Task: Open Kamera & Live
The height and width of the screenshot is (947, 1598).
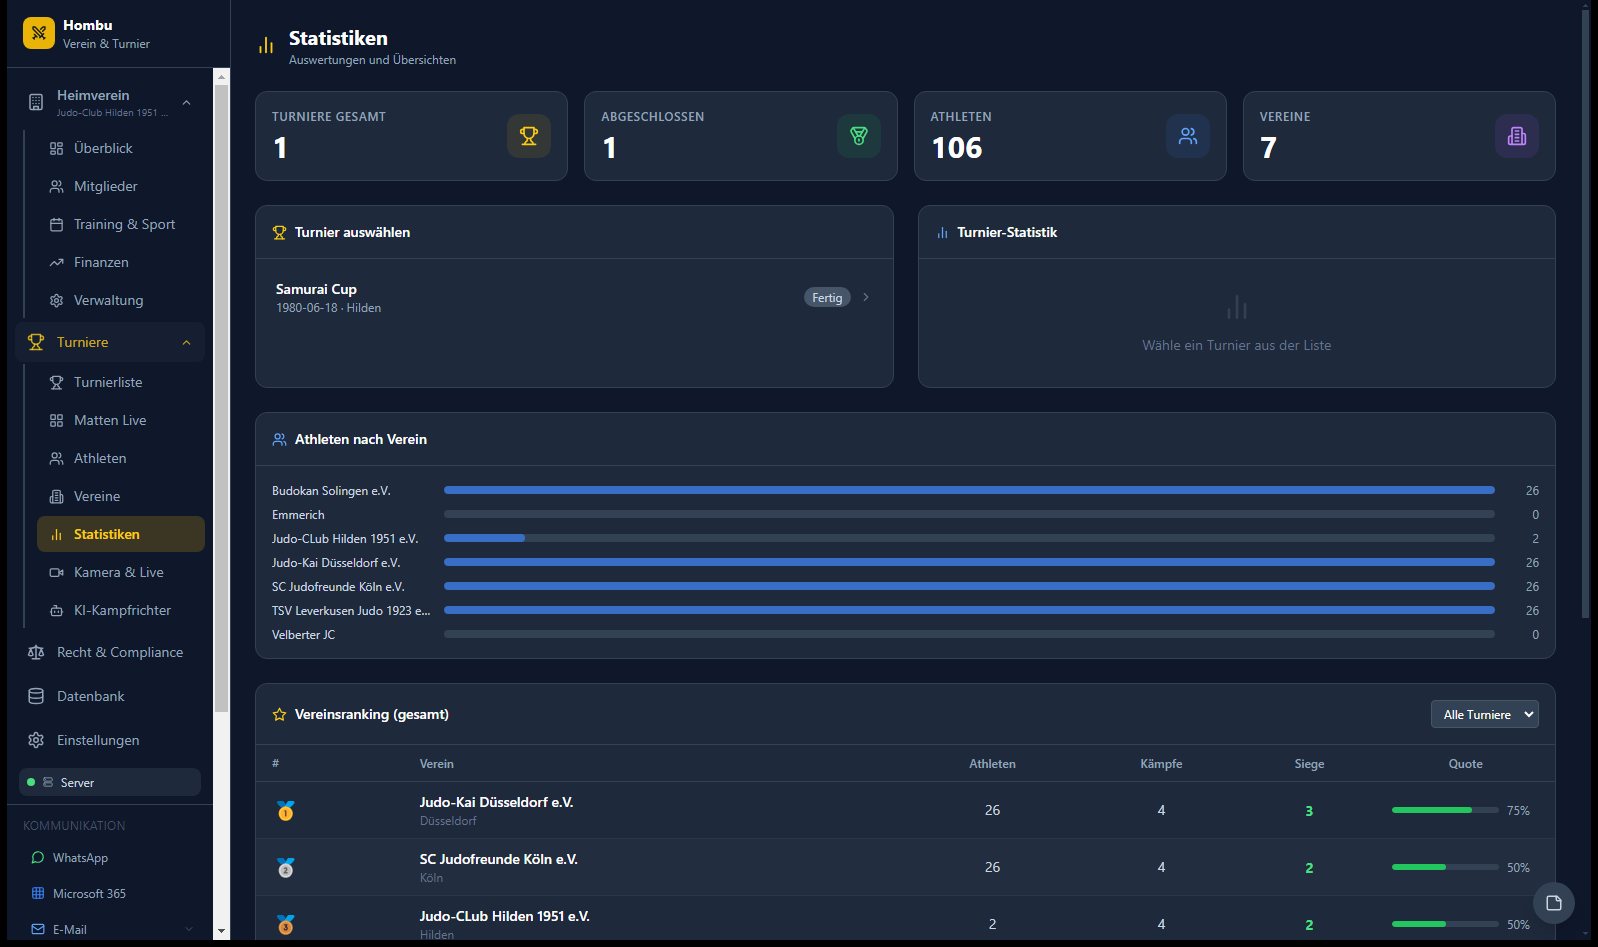Action: pos(121,572)
